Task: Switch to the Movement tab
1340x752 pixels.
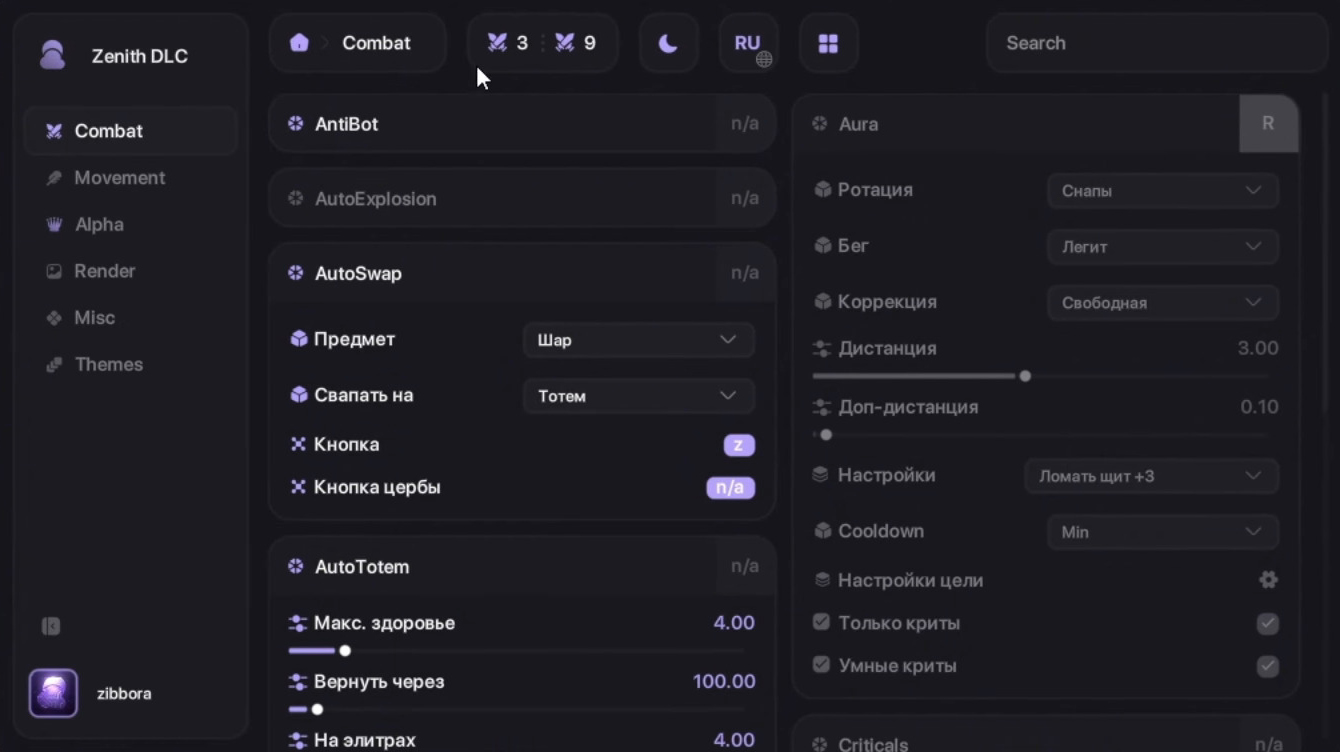Action: 119,178
